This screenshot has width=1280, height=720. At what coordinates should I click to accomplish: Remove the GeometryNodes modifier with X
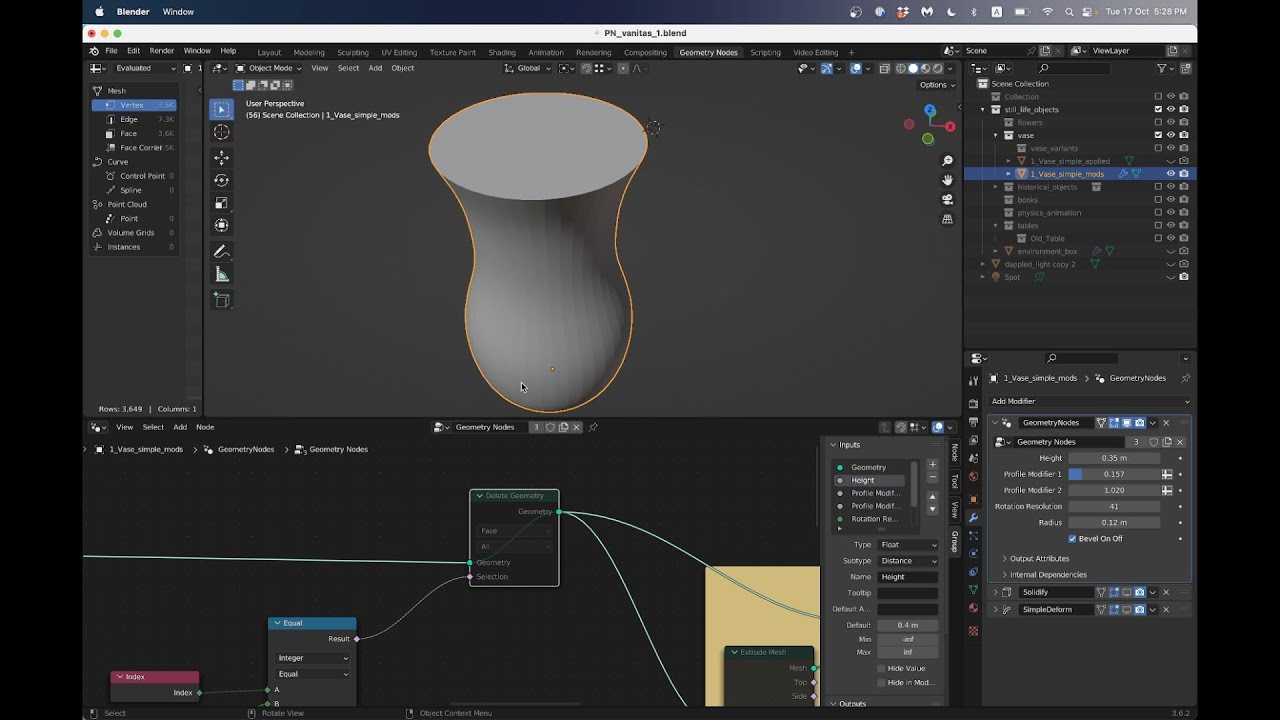(x=1166, y=423)
